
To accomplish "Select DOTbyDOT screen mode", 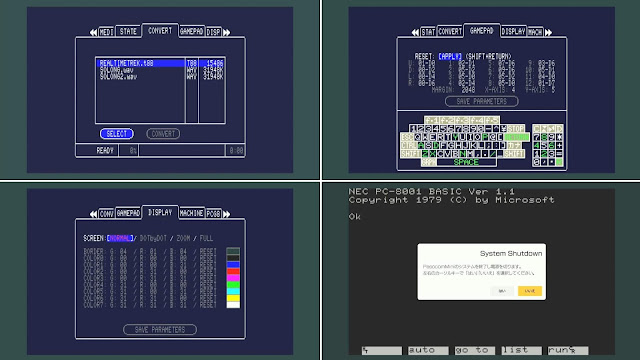I will click(153, 238).
